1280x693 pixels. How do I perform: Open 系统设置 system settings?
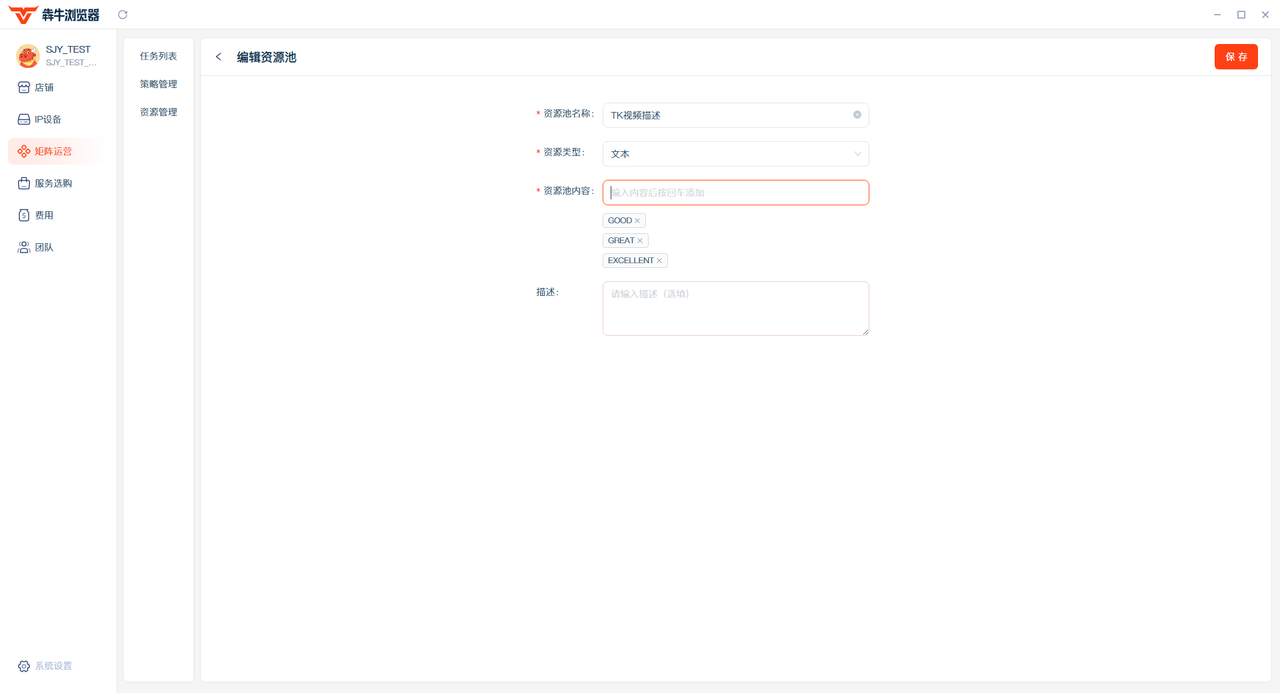coord(53,666)
